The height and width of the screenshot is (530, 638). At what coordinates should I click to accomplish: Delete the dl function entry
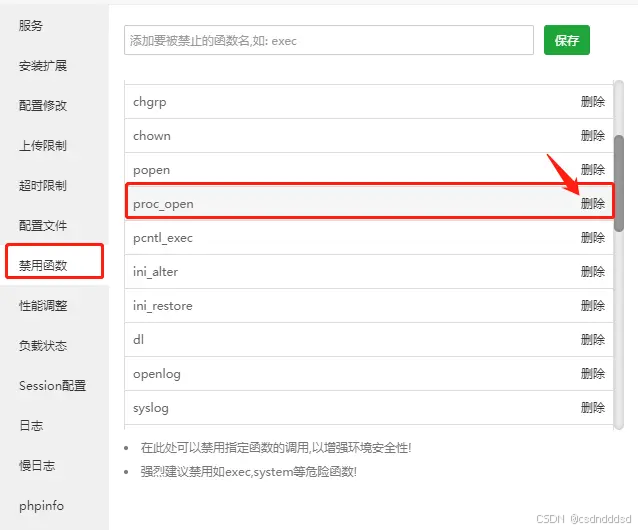point(593,339)
